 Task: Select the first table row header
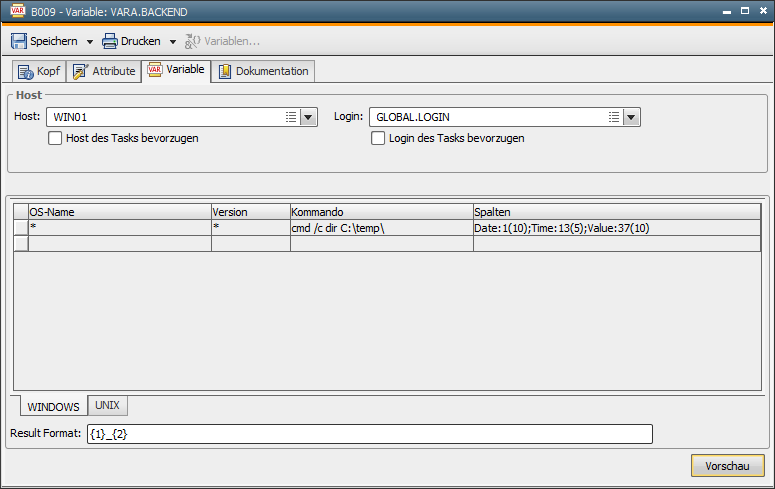pyautogui.click(x=21, y=228)
